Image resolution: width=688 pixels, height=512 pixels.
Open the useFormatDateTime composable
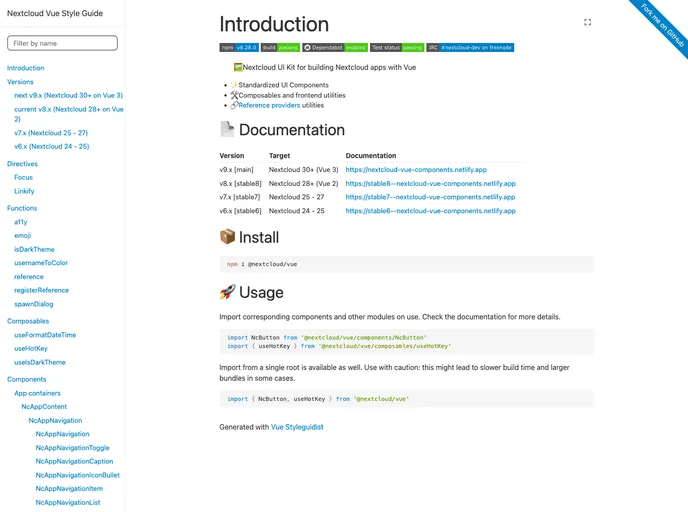click(45, 335)
